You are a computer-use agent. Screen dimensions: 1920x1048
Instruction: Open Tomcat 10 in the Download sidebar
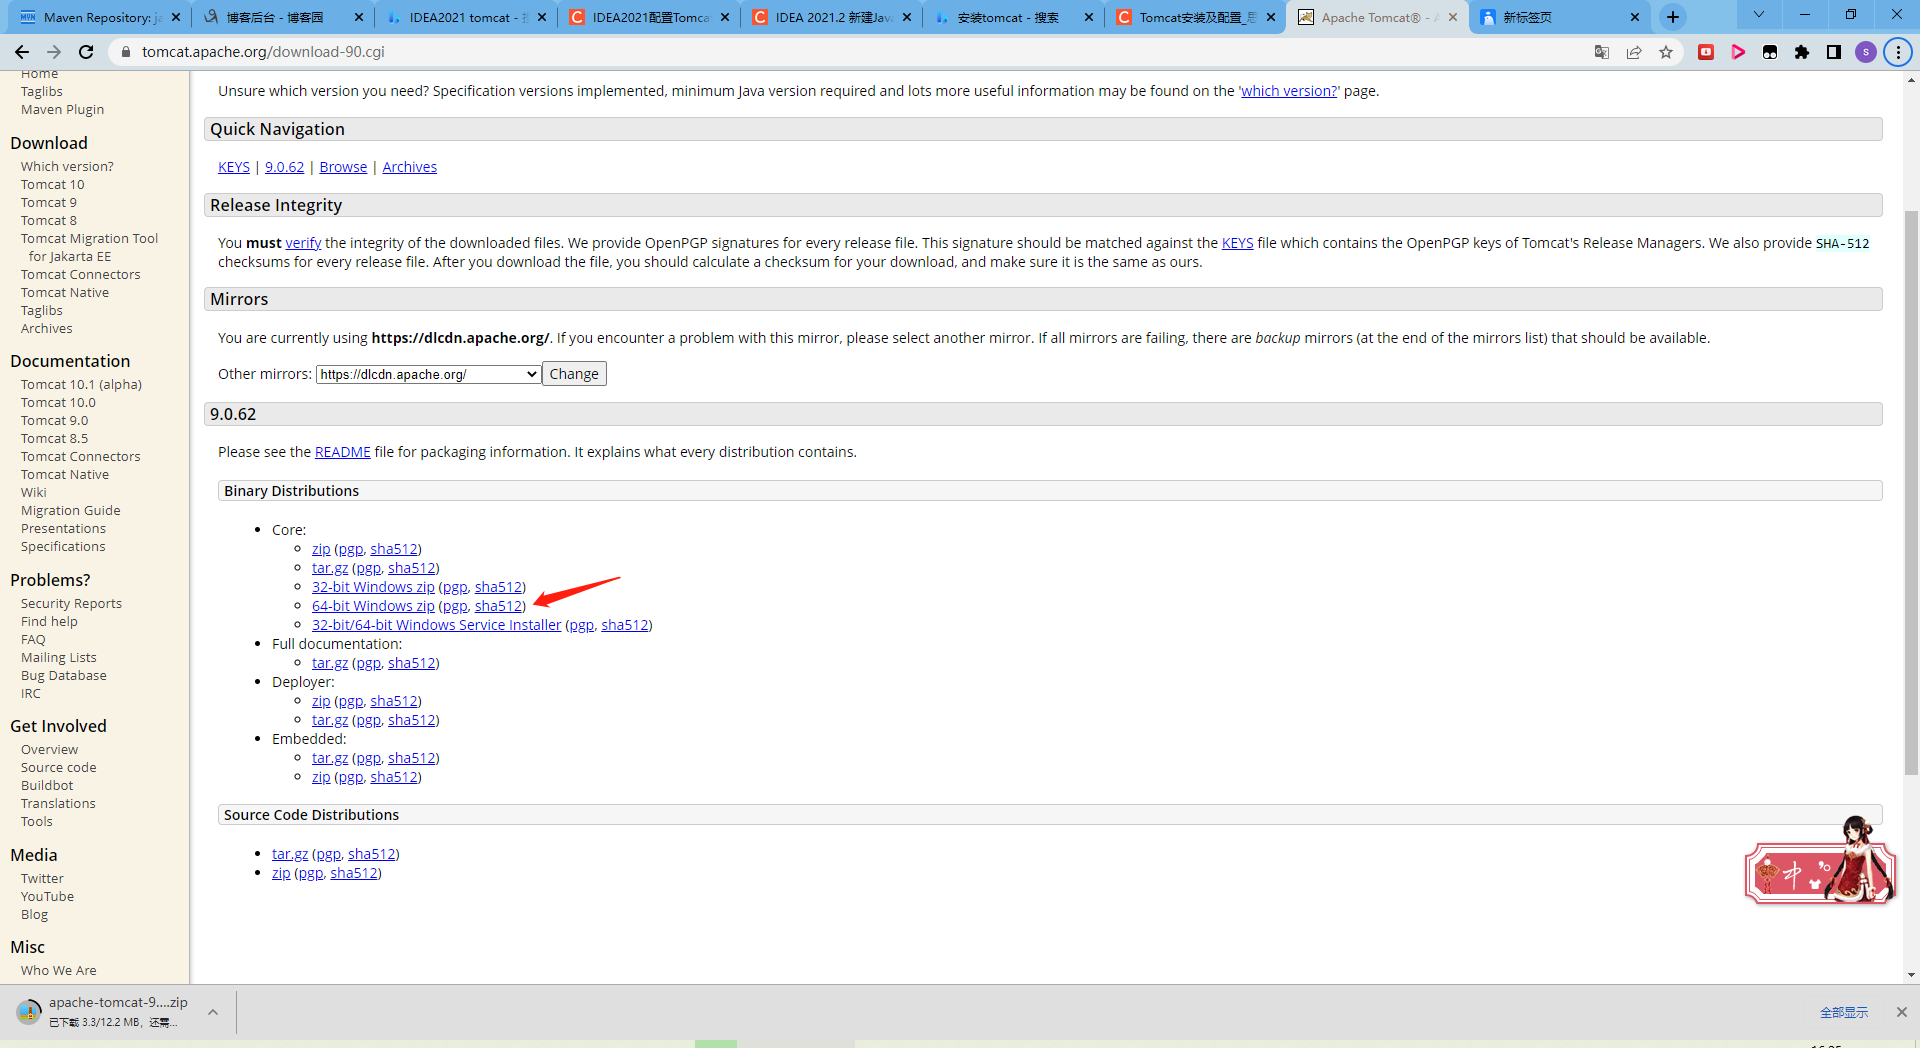coord(53,185)
